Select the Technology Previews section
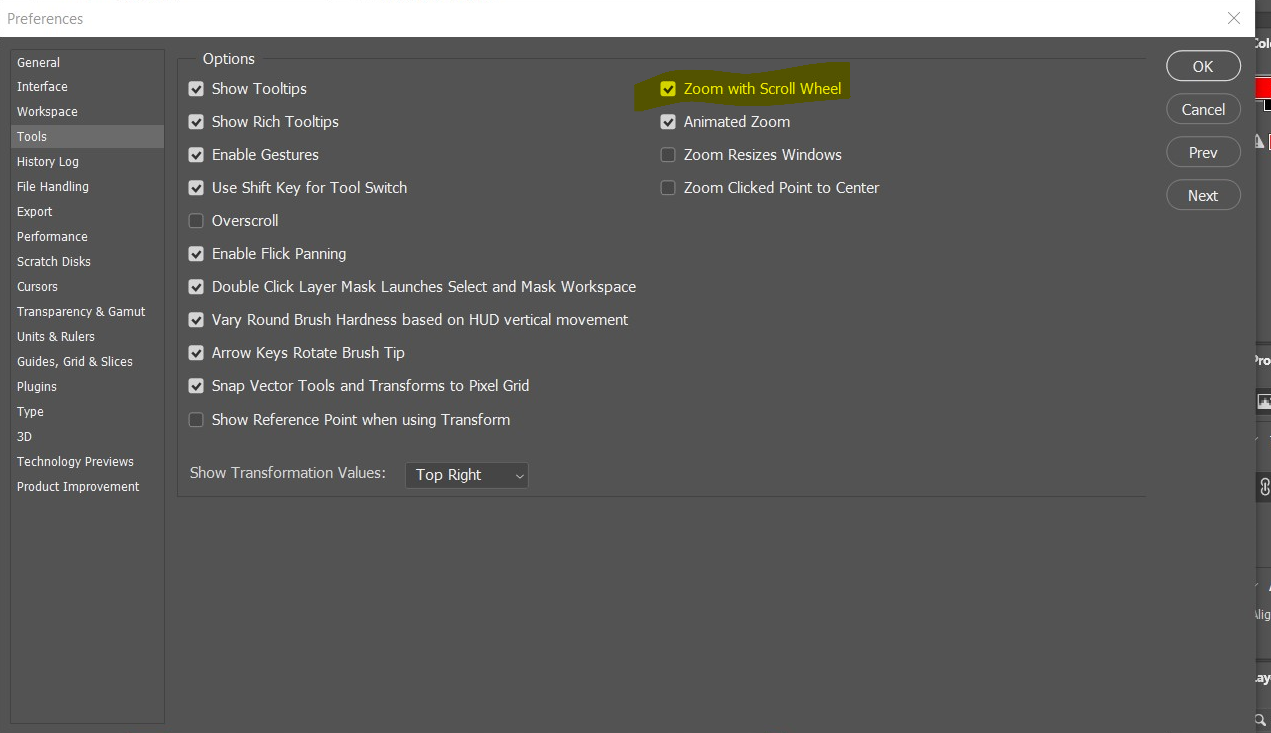The height and width of the screenshot is (733, 1271). [x=75, y=461]
